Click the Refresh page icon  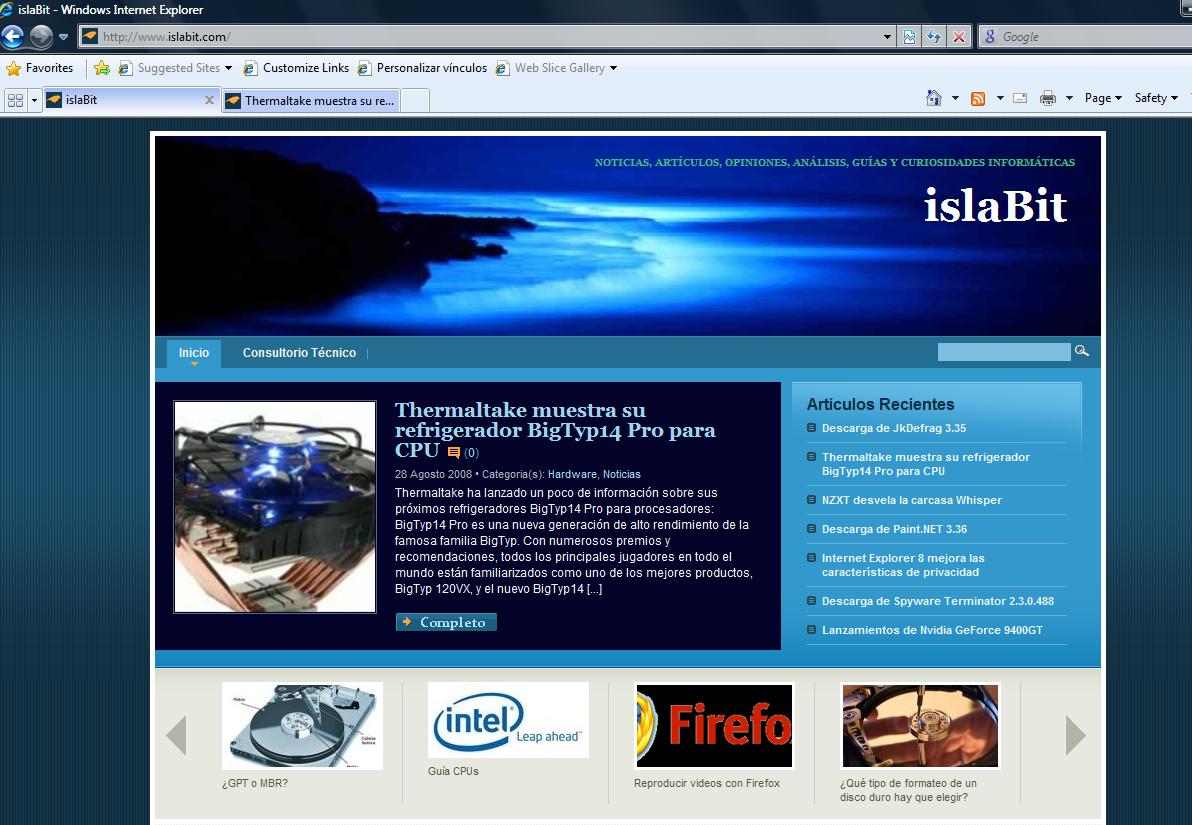tap(934, 36)
